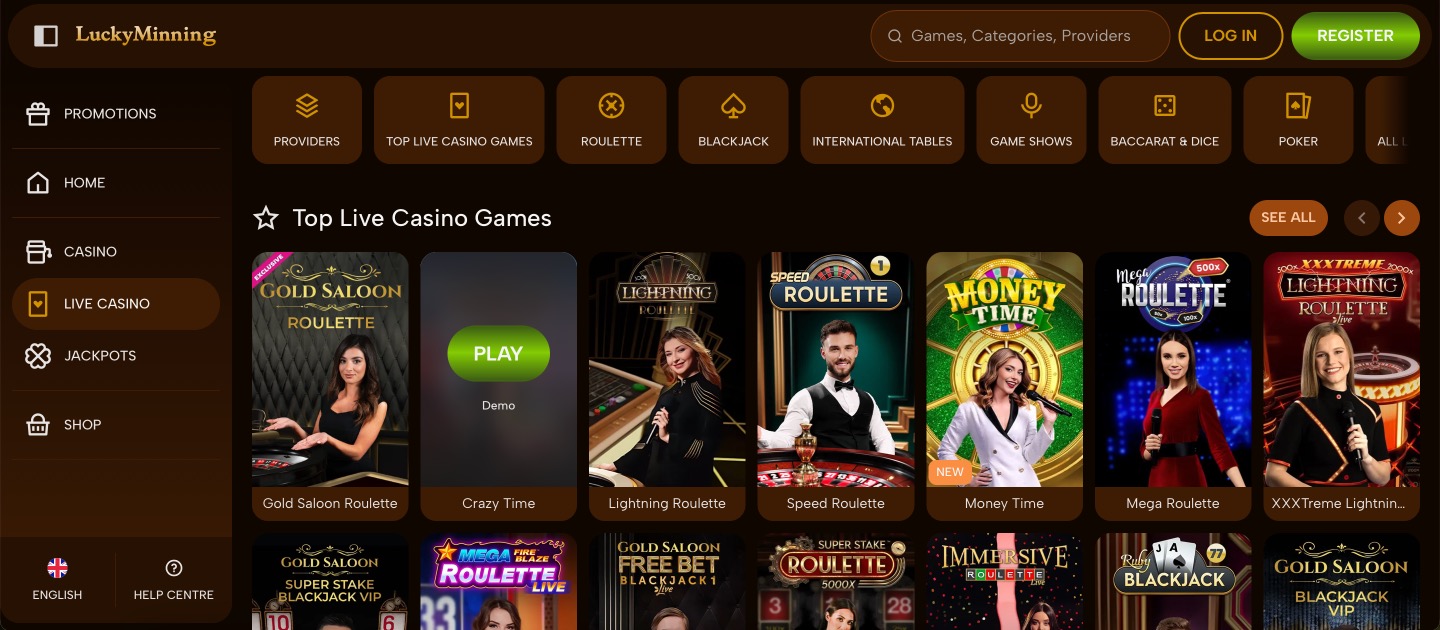Open the Jackpots clover icon
The width and height of the screenshot is (1440, 630).
point(38,355)
